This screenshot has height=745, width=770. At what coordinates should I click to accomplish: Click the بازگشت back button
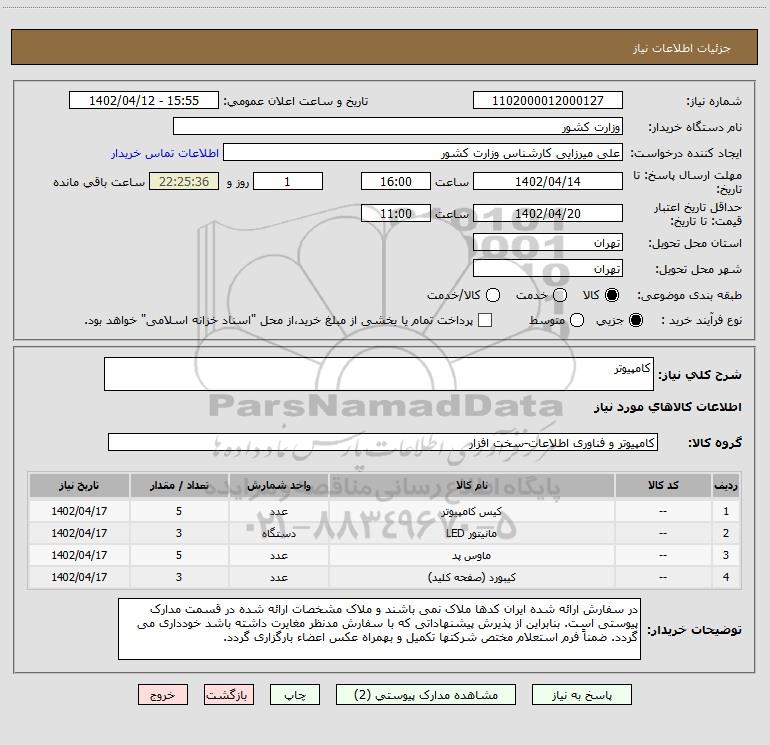click(x=229, y=695)
